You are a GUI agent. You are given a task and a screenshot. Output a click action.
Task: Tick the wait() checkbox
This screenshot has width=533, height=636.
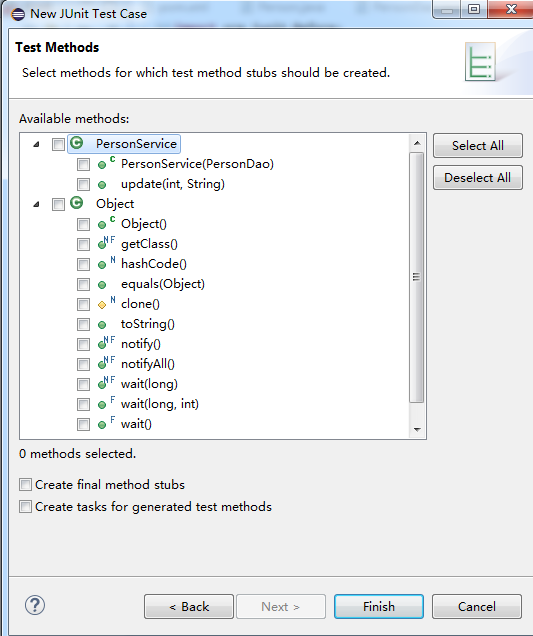[x=84, y=424]
